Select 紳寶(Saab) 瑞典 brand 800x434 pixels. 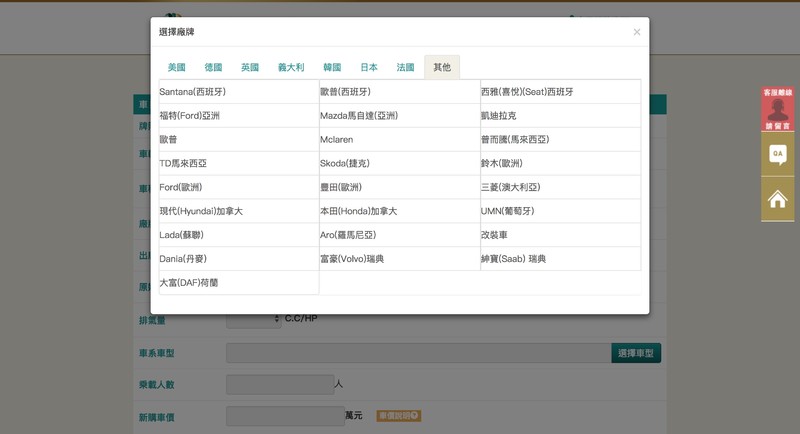click(560, 259)
